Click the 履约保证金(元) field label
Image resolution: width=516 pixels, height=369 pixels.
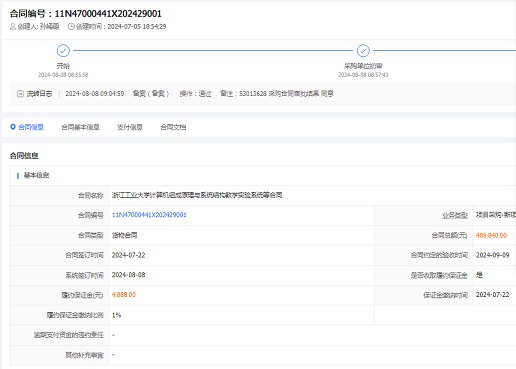pos(82,295)
